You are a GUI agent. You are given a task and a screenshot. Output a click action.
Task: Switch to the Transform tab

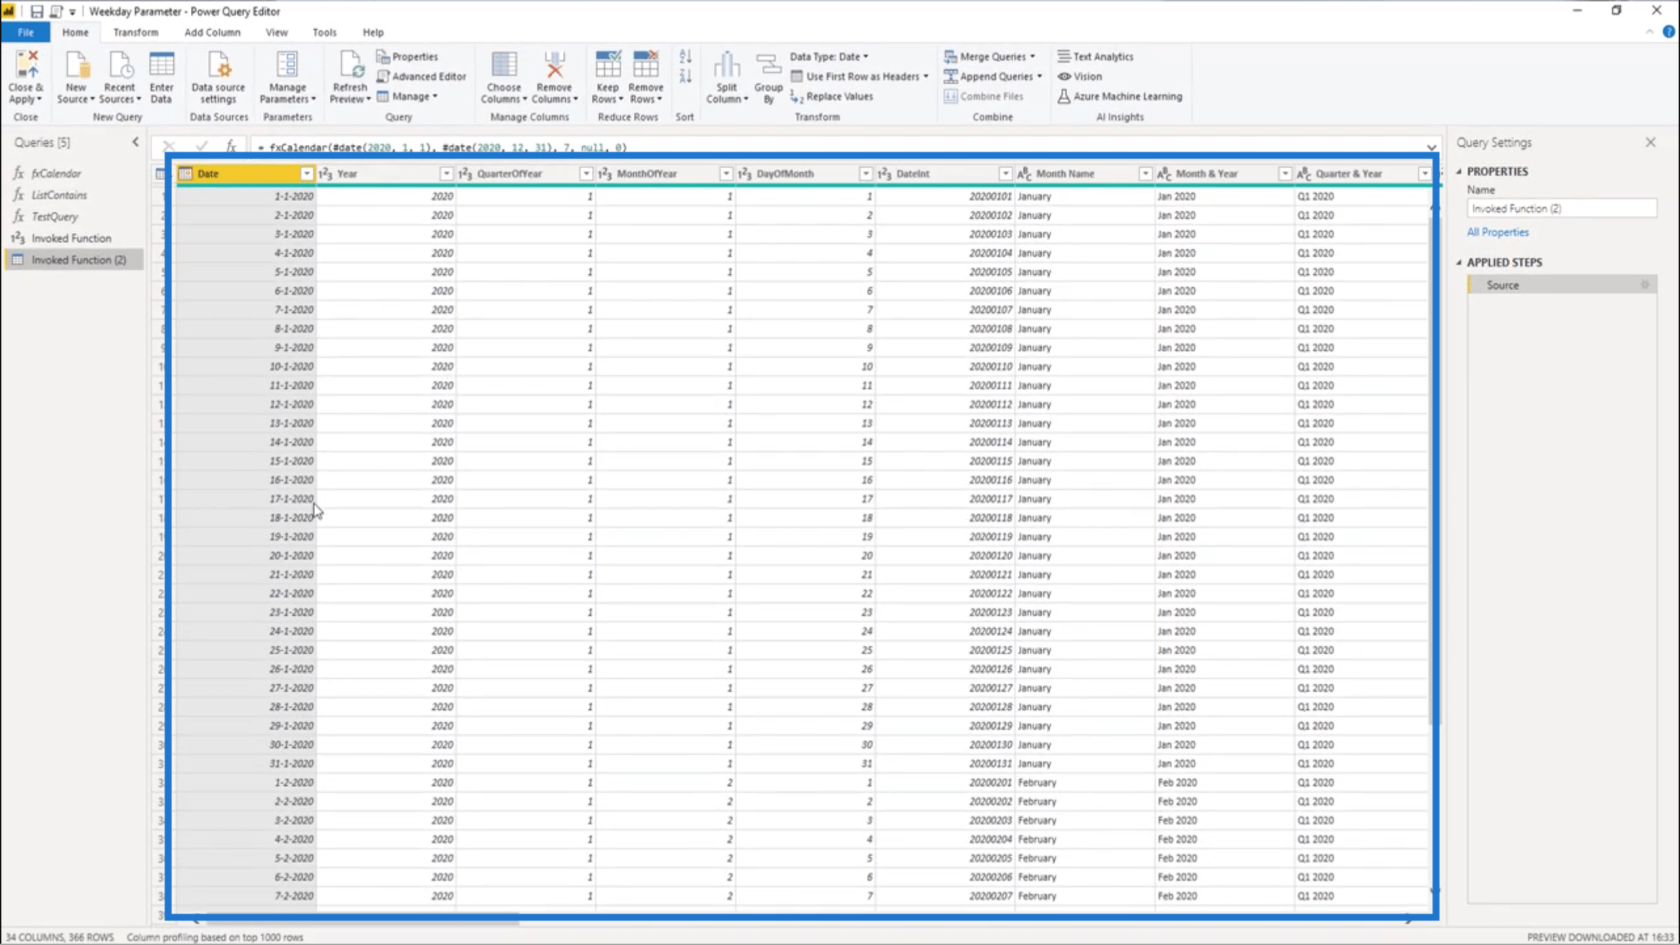[135, 32]
